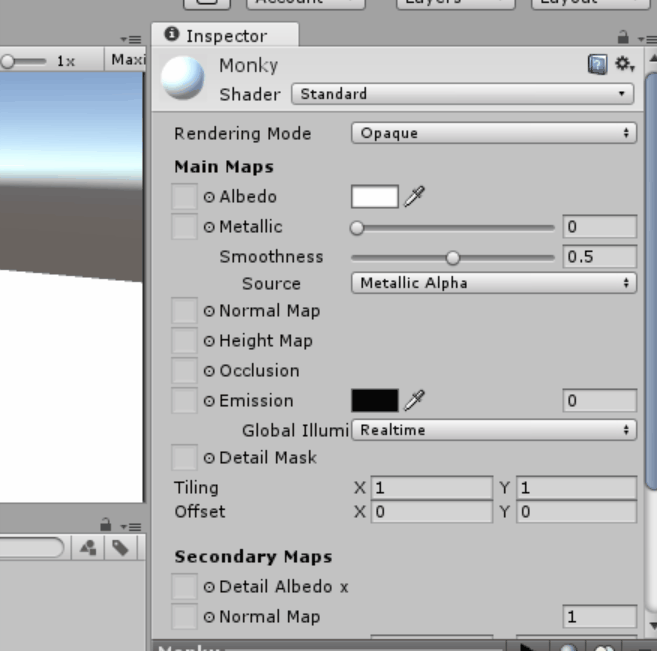Select texture picker circle for Occlusion
Image resolution: width=657 pixels, height=651 pixels.
tap(209, 371)
